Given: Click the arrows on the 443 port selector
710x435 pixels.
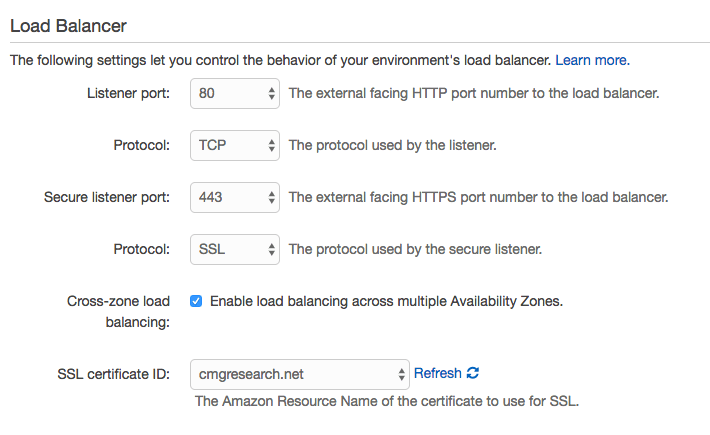Looking at the screenshot, I should pyautogui.click(x=272, y=197).
